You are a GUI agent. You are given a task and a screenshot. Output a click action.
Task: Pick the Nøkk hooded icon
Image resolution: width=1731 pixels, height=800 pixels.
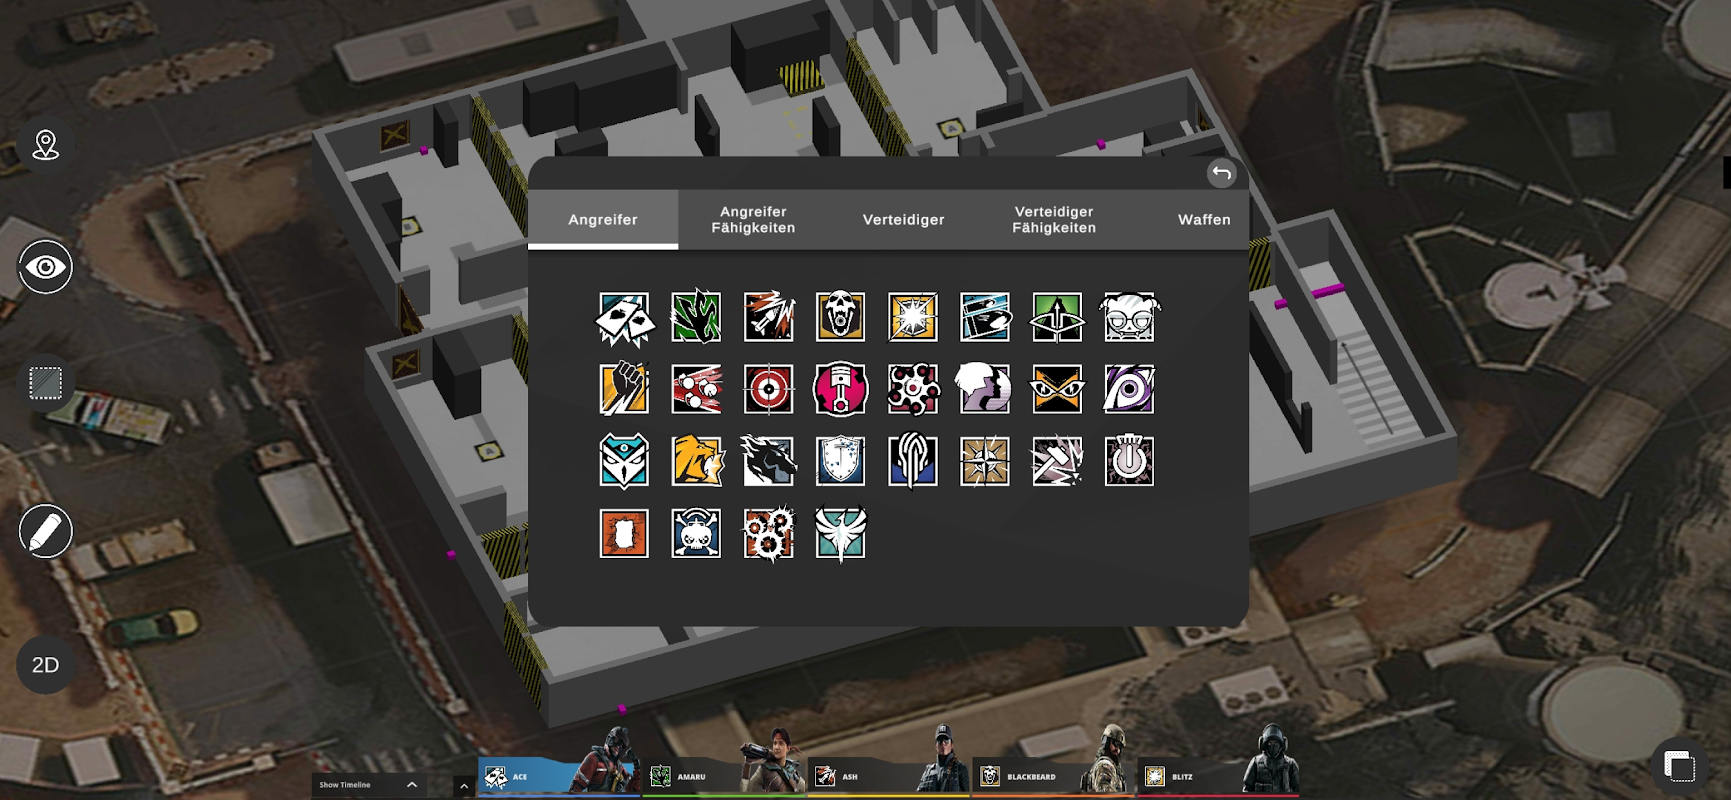pyautogui.click(x=913, y=461)
